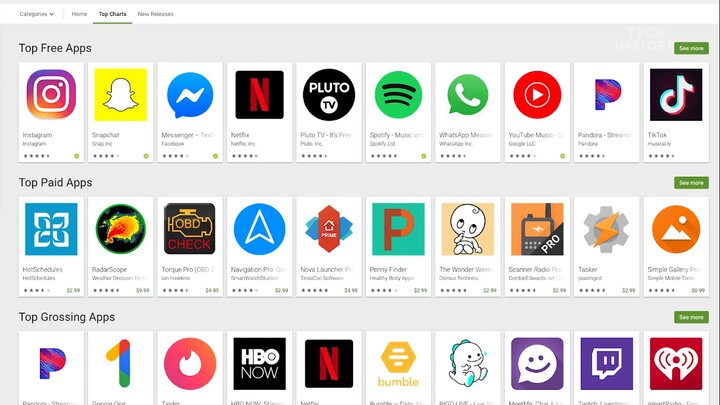720x405 pixels.
Task: Open the Twitch app icon
Action: [x=606, y=364]
